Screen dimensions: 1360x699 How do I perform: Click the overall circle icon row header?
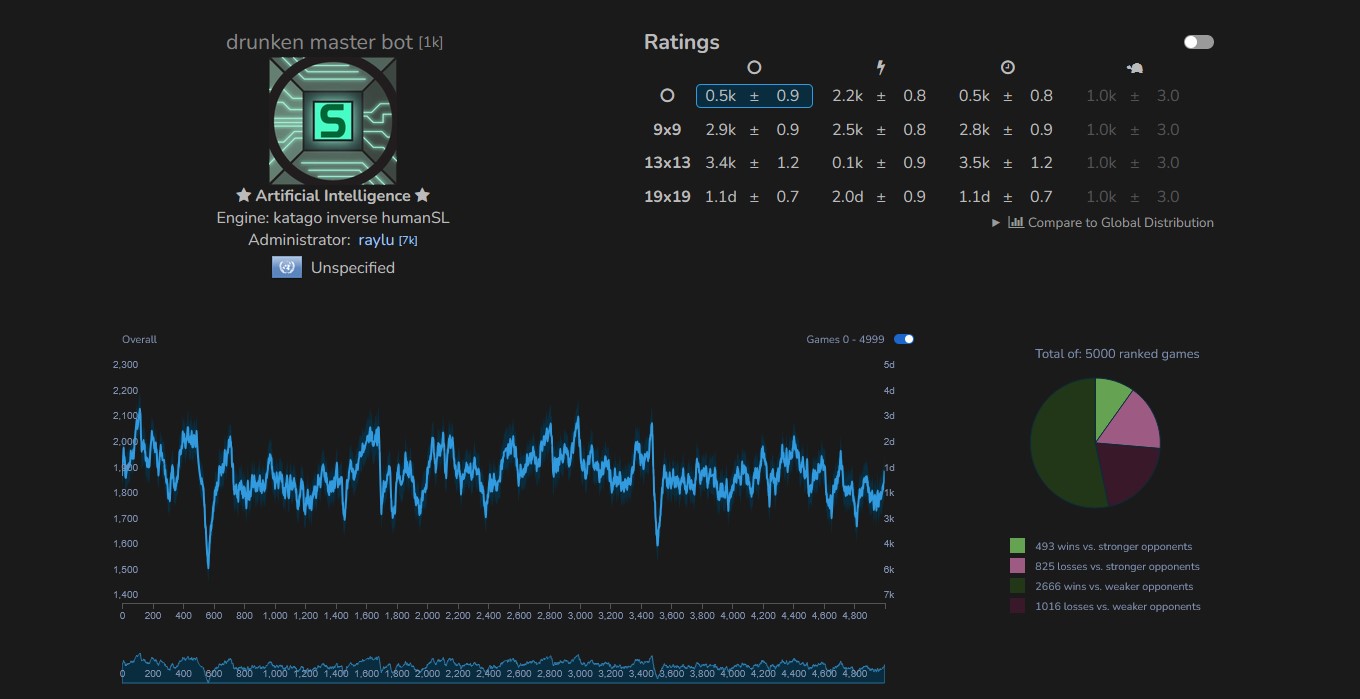pos(667,96)
